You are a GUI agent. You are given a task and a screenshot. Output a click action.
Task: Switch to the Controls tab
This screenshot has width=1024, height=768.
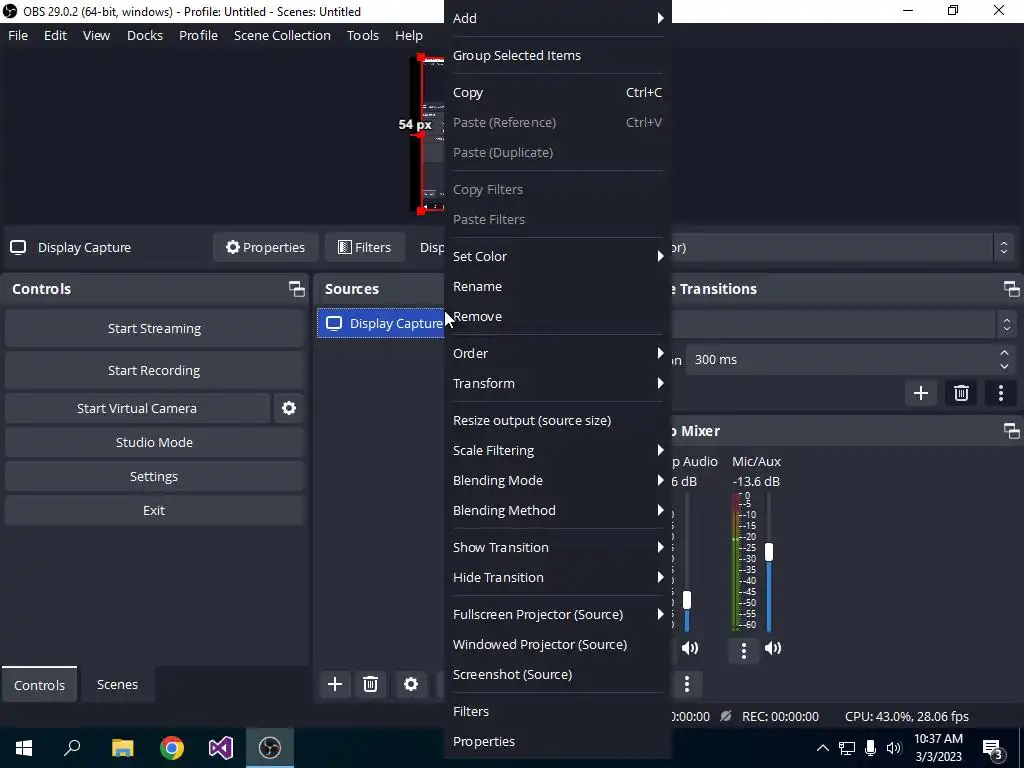tap(39, 684)
